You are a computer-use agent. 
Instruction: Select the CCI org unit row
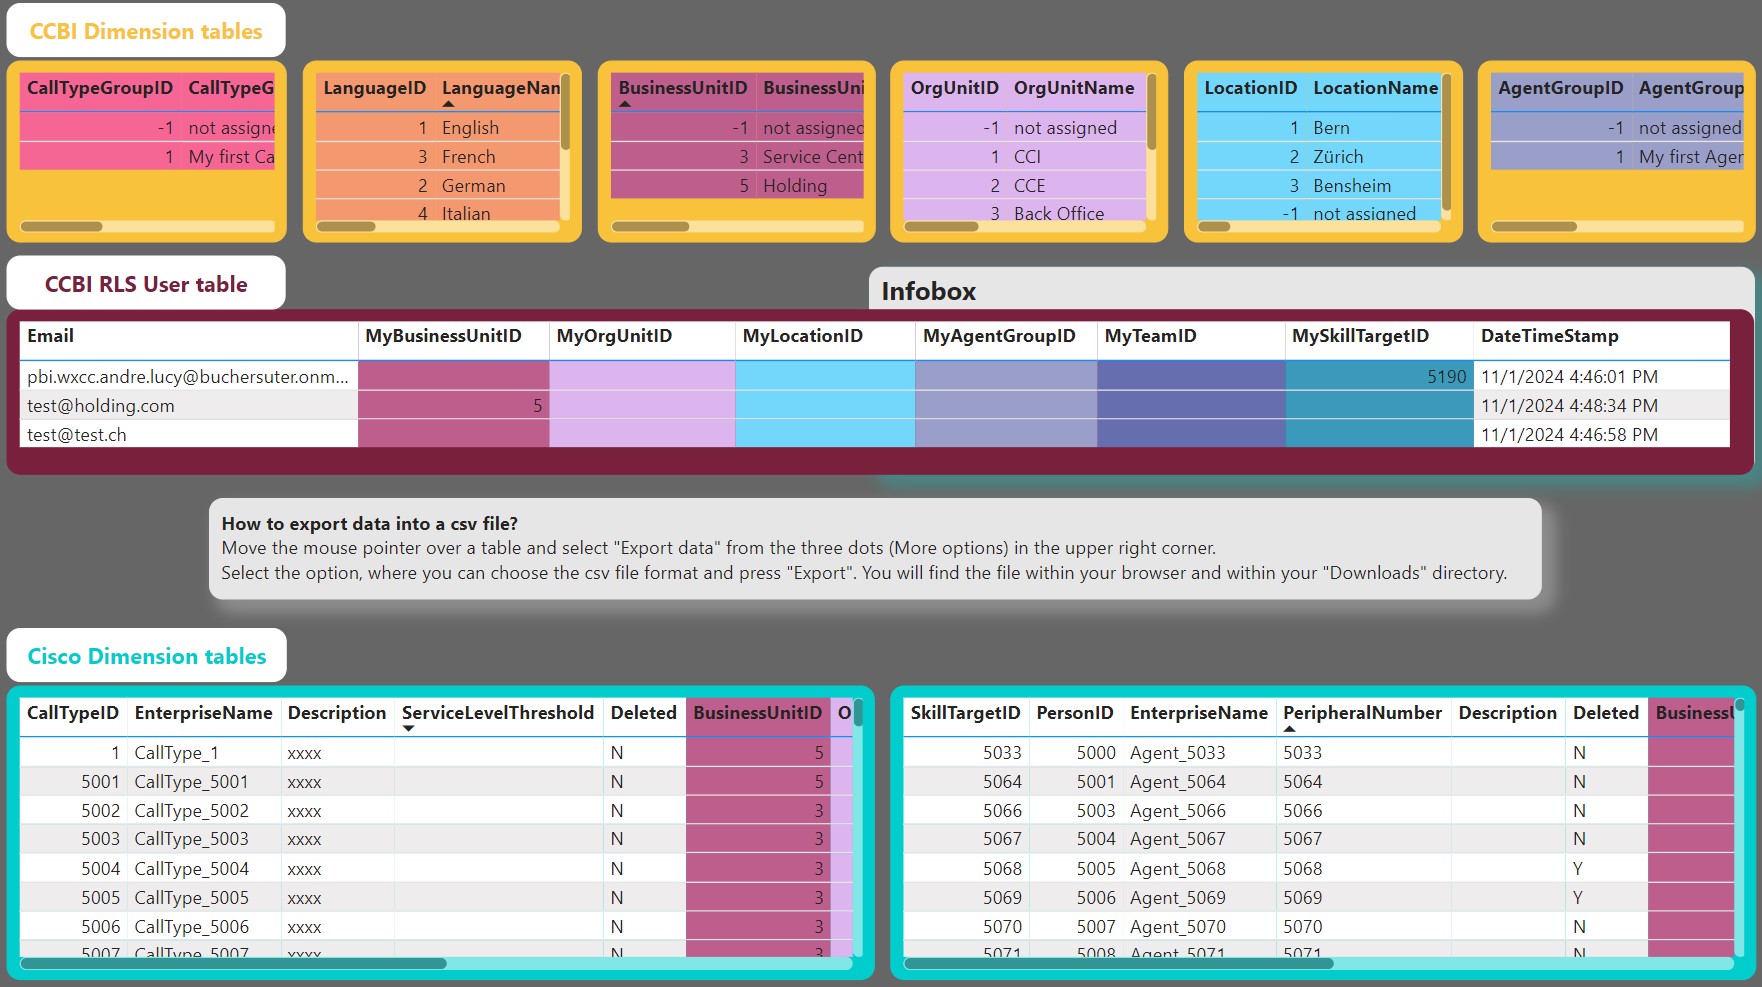tap(1025, 157)
